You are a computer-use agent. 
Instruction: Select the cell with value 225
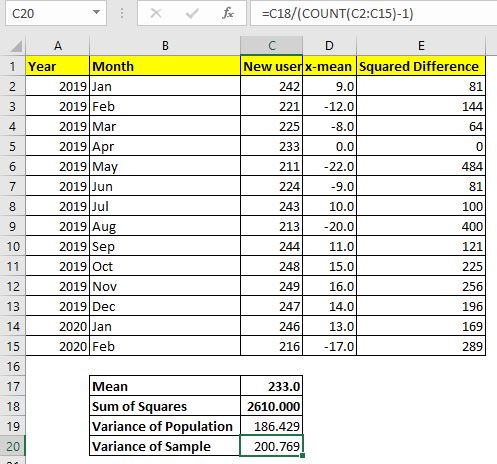[271, 126]
